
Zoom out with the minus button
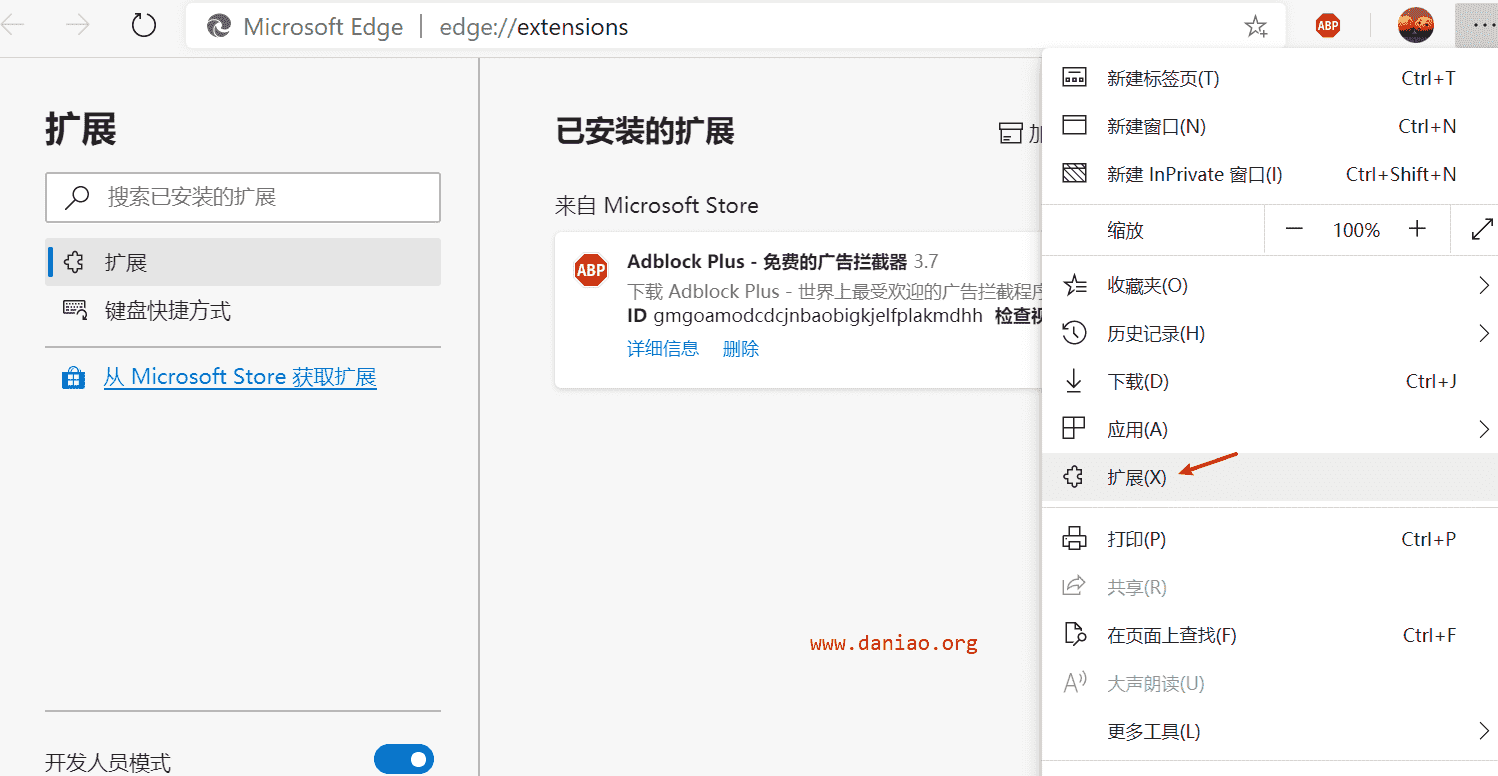[x=1294, y=230]
